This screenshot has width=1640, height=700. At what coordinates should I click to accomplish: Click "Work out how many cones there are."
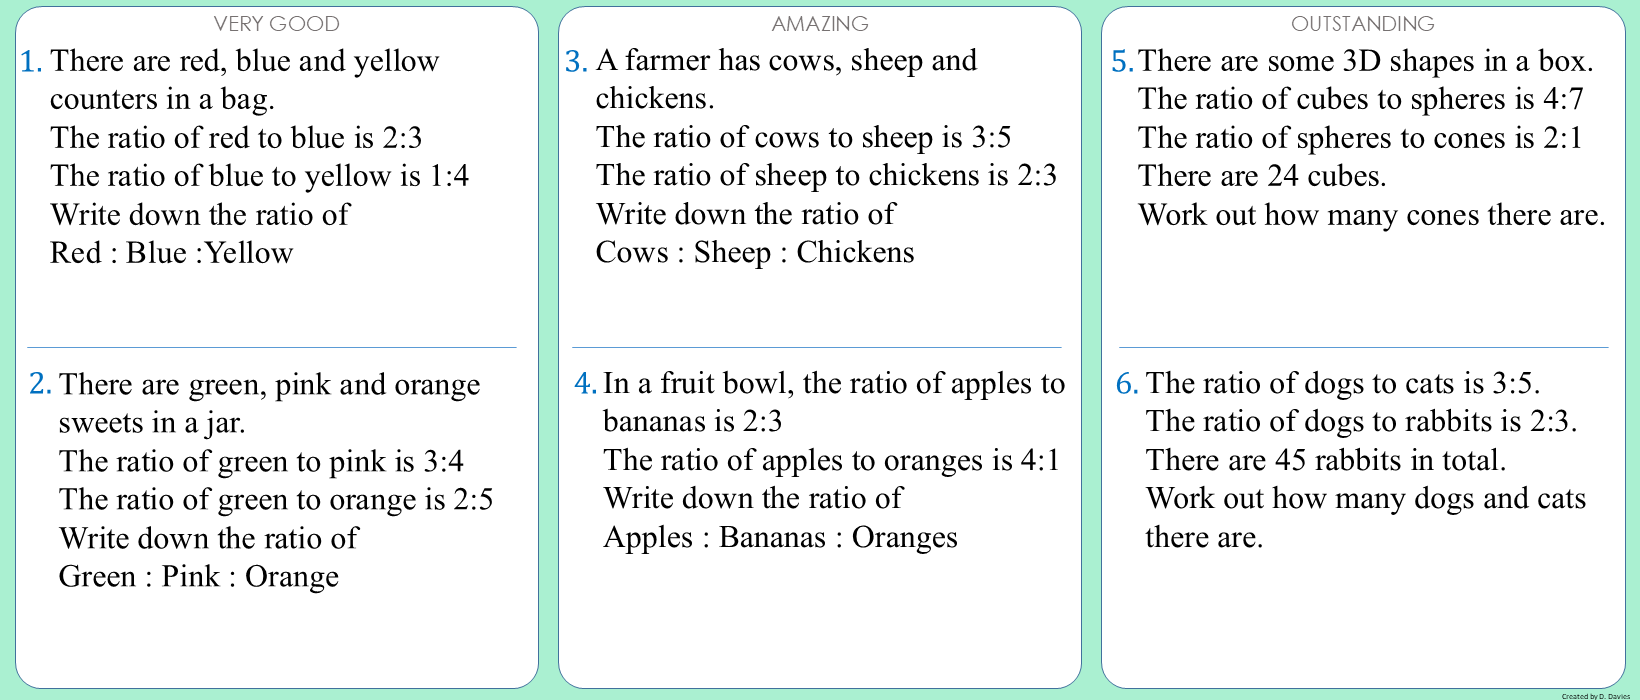click(1371, 215)
